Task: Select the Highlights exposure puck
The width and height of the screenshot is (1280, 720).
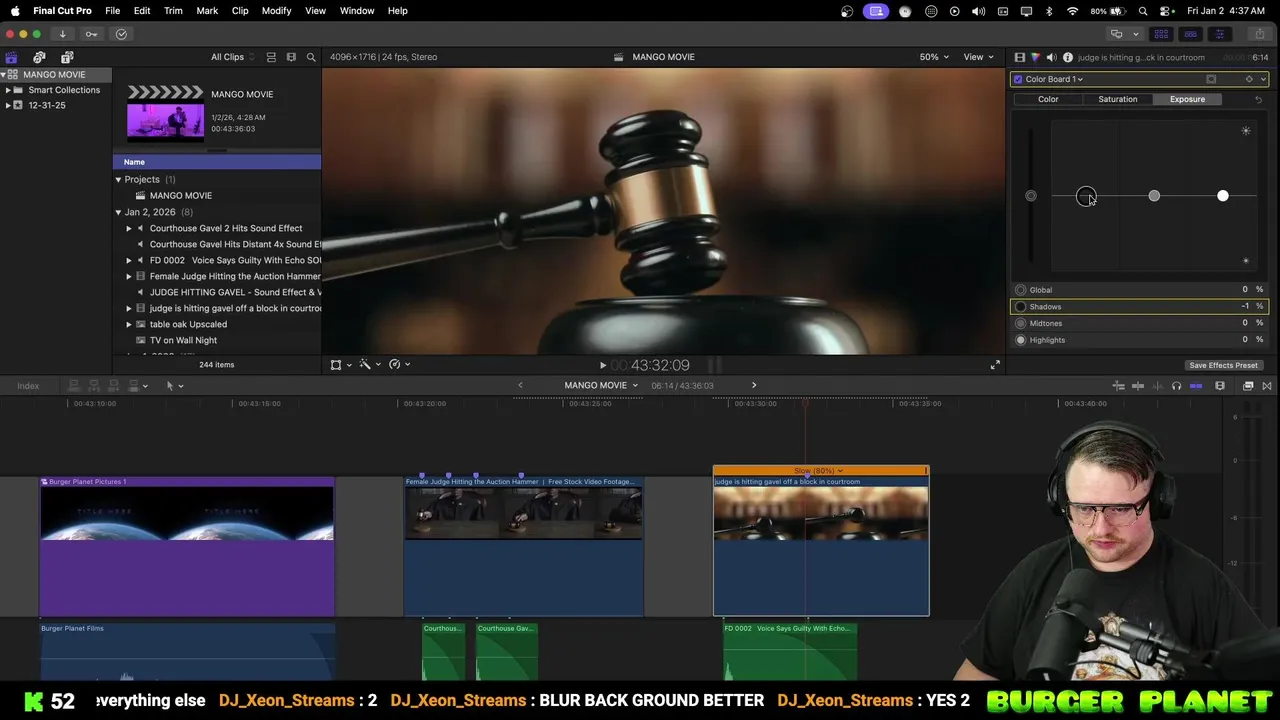Action: pos(1222,196)
